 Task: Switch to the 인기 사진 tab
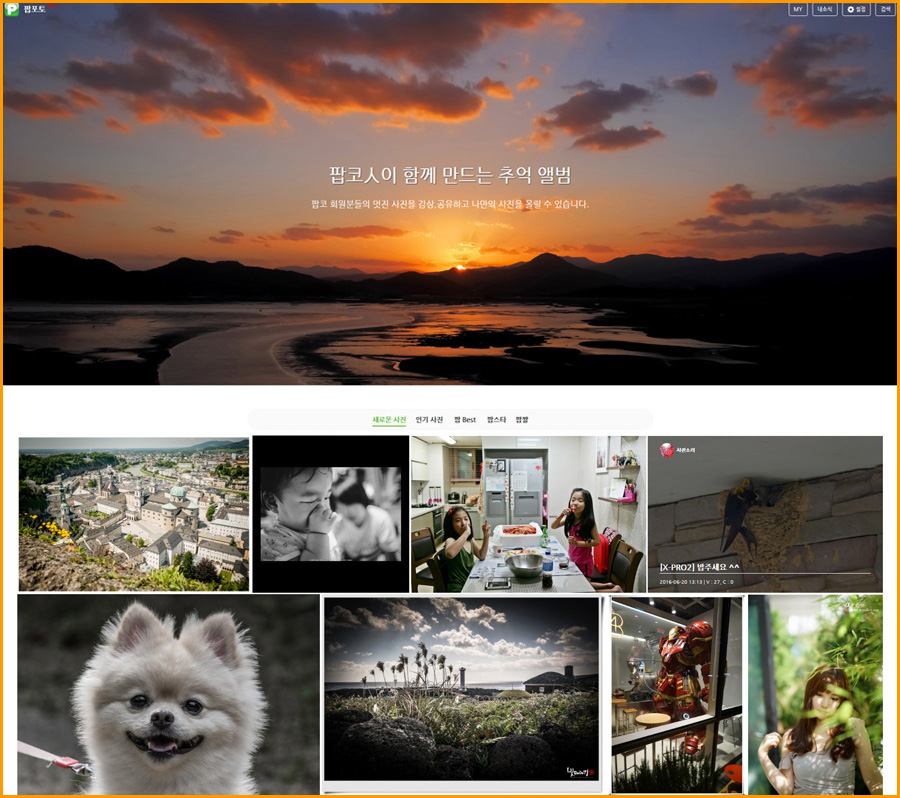429,420
